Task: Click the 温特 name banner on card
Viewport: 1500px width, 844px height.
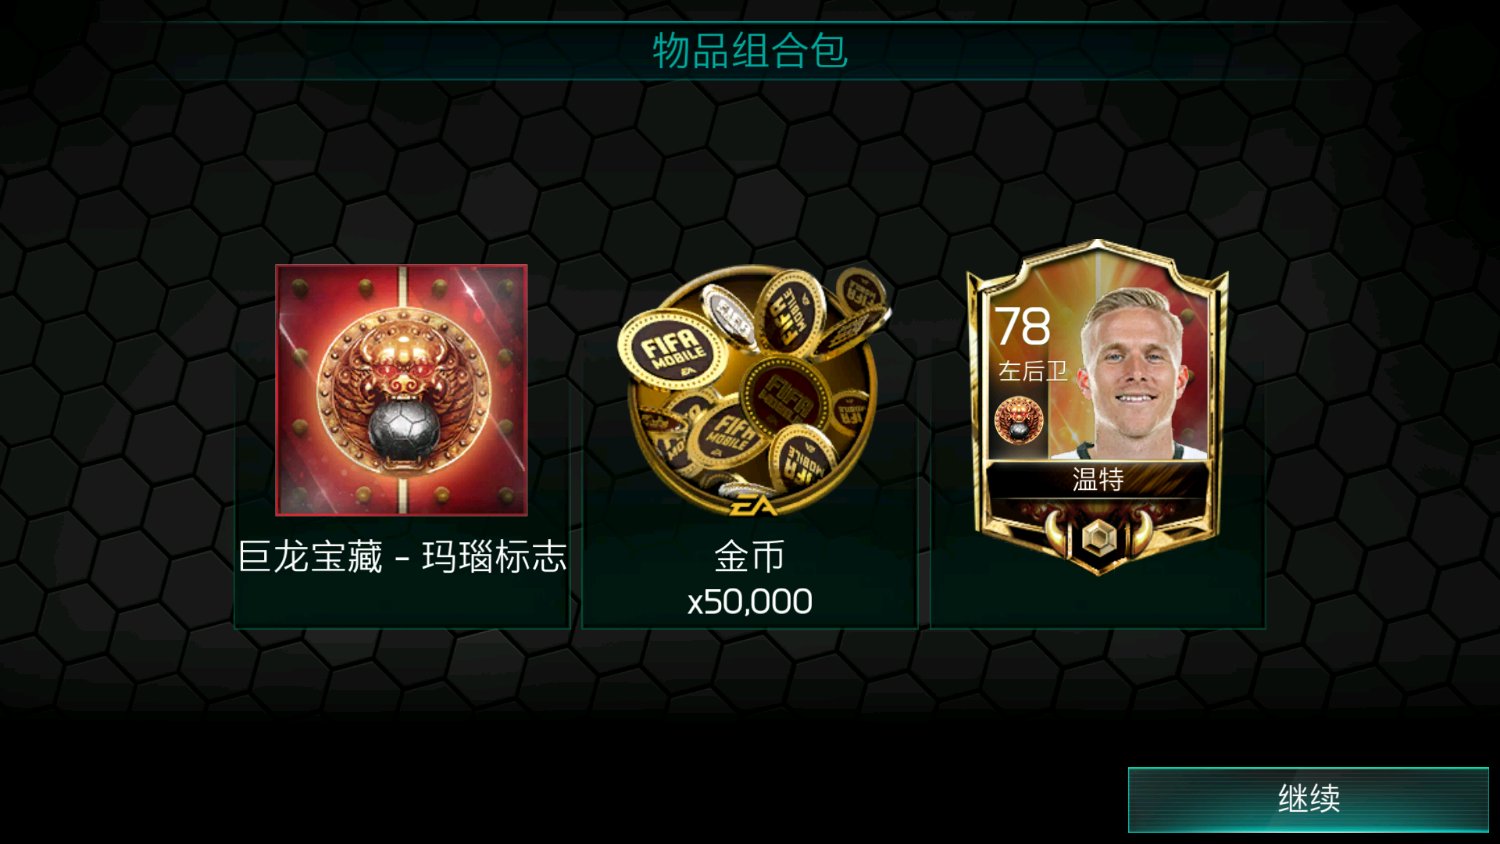Action: click(1098, 480)
